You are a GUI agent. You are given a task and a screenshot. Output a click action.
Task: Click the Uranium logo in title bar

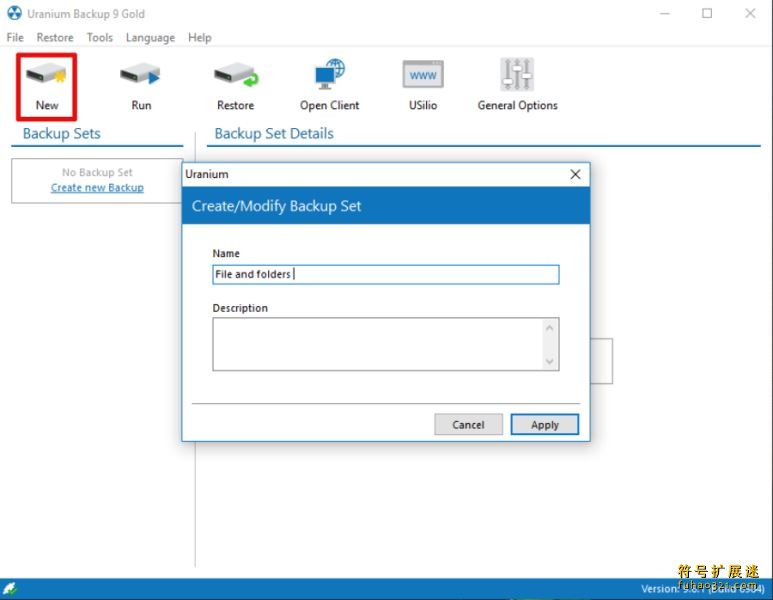14,13
